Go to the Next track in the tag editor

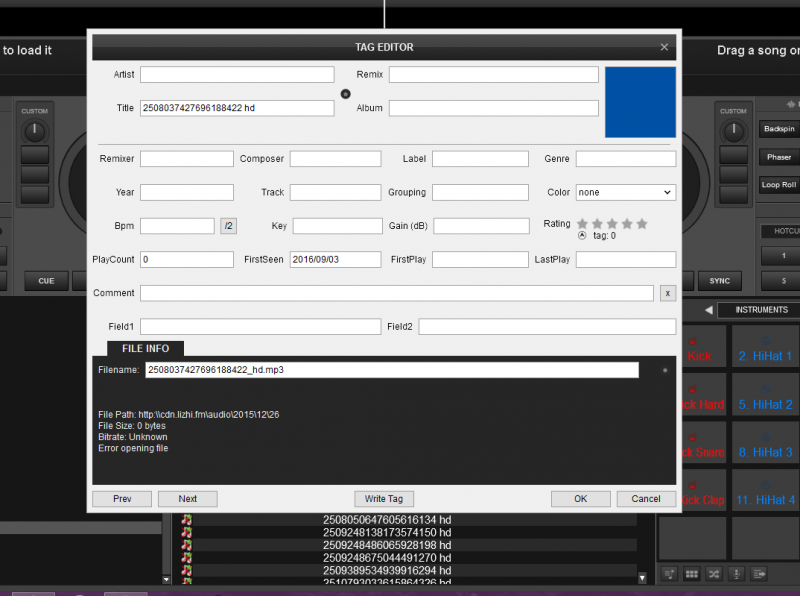coord(187,499)
